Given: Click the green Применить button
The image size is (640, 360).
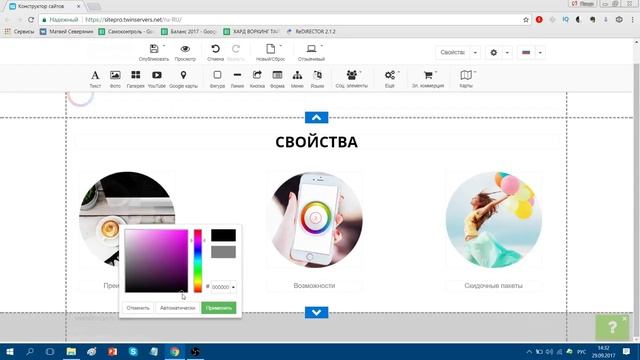Looking at the screenshot, I should (219, 308).
